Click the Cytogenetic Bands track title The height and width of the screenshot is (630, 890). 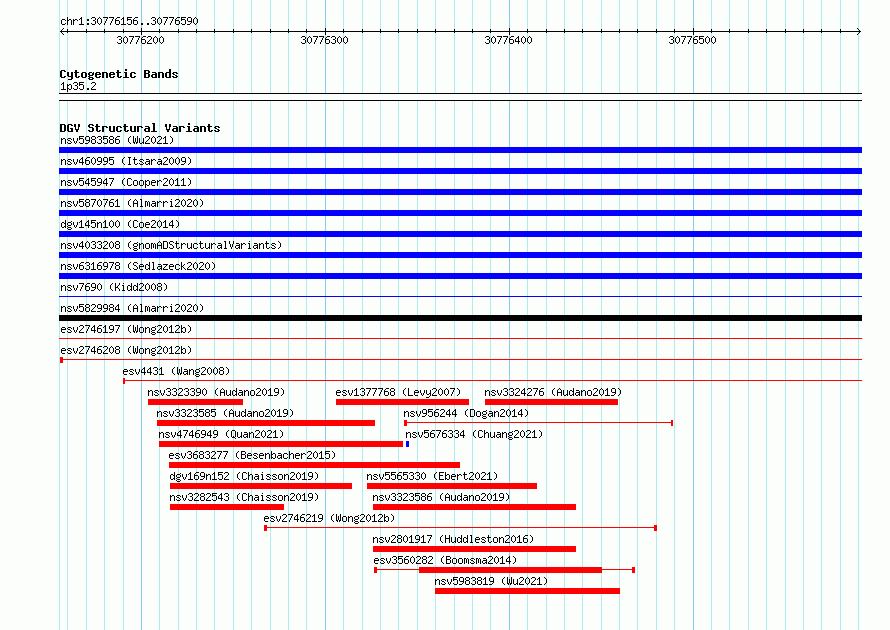(x=119, y=74)
